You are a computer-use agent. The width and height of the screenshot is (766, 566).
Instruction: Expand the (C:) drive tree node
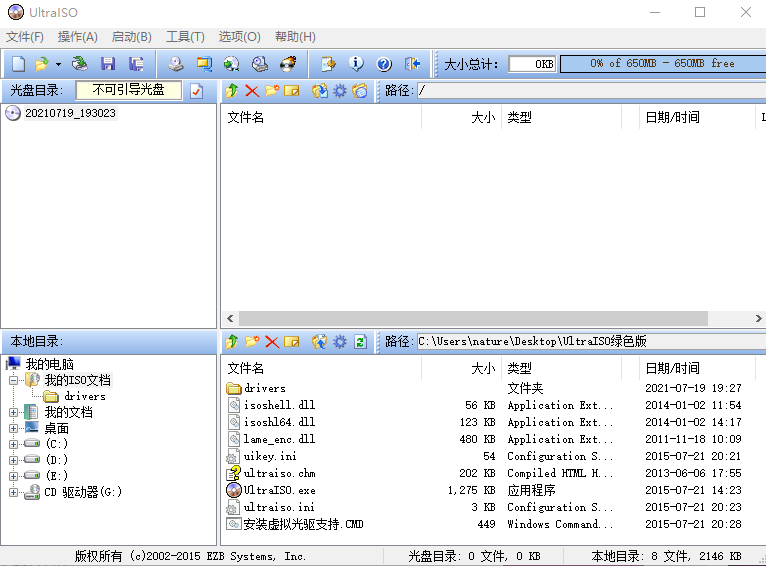14,443
